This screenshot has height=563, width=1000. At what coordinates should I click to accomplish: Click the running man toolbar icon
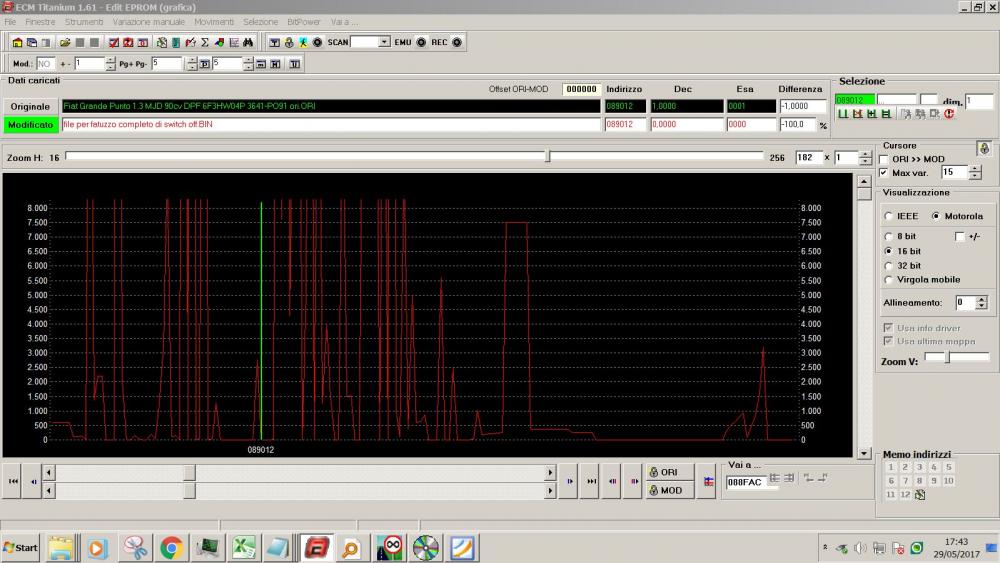point(303,42)
